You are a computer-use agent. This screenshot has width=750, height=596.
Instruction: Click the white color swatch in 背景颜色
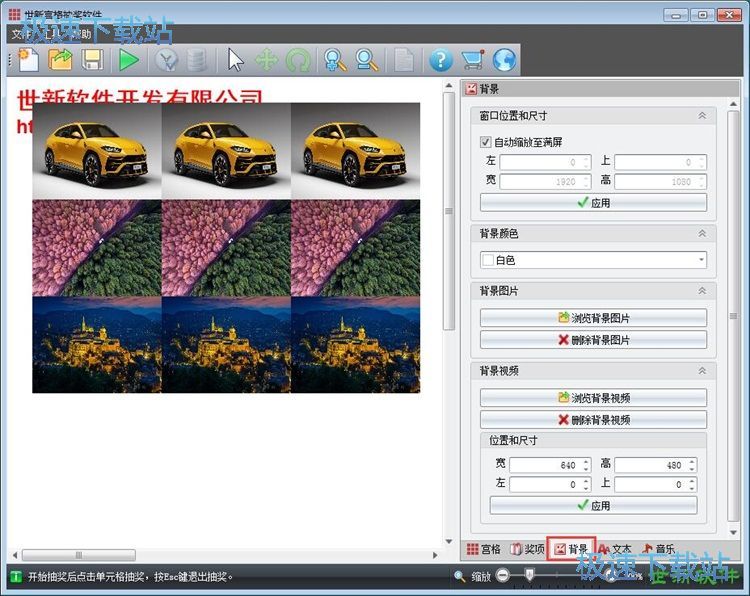pyautogui.click(x=488, y=260)
